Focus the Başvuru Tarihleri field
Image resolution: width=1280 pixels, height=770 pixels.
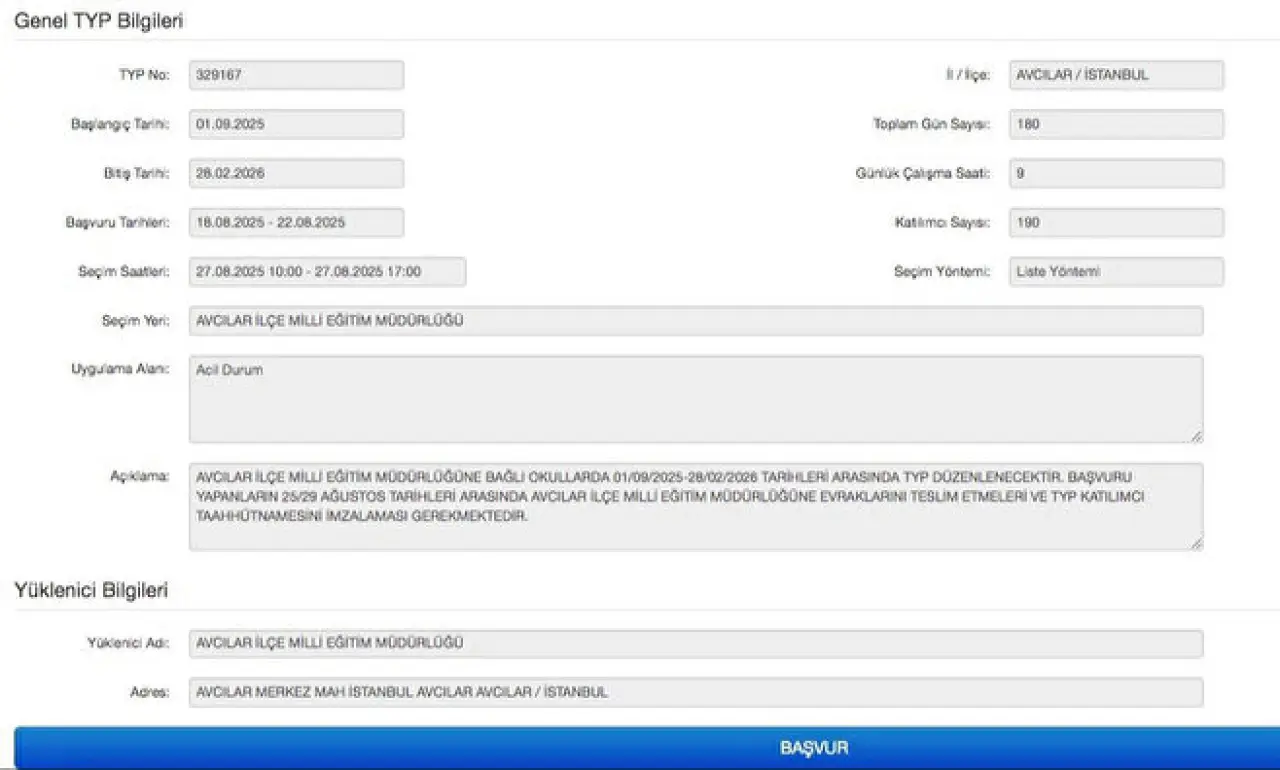coord(296,222)
